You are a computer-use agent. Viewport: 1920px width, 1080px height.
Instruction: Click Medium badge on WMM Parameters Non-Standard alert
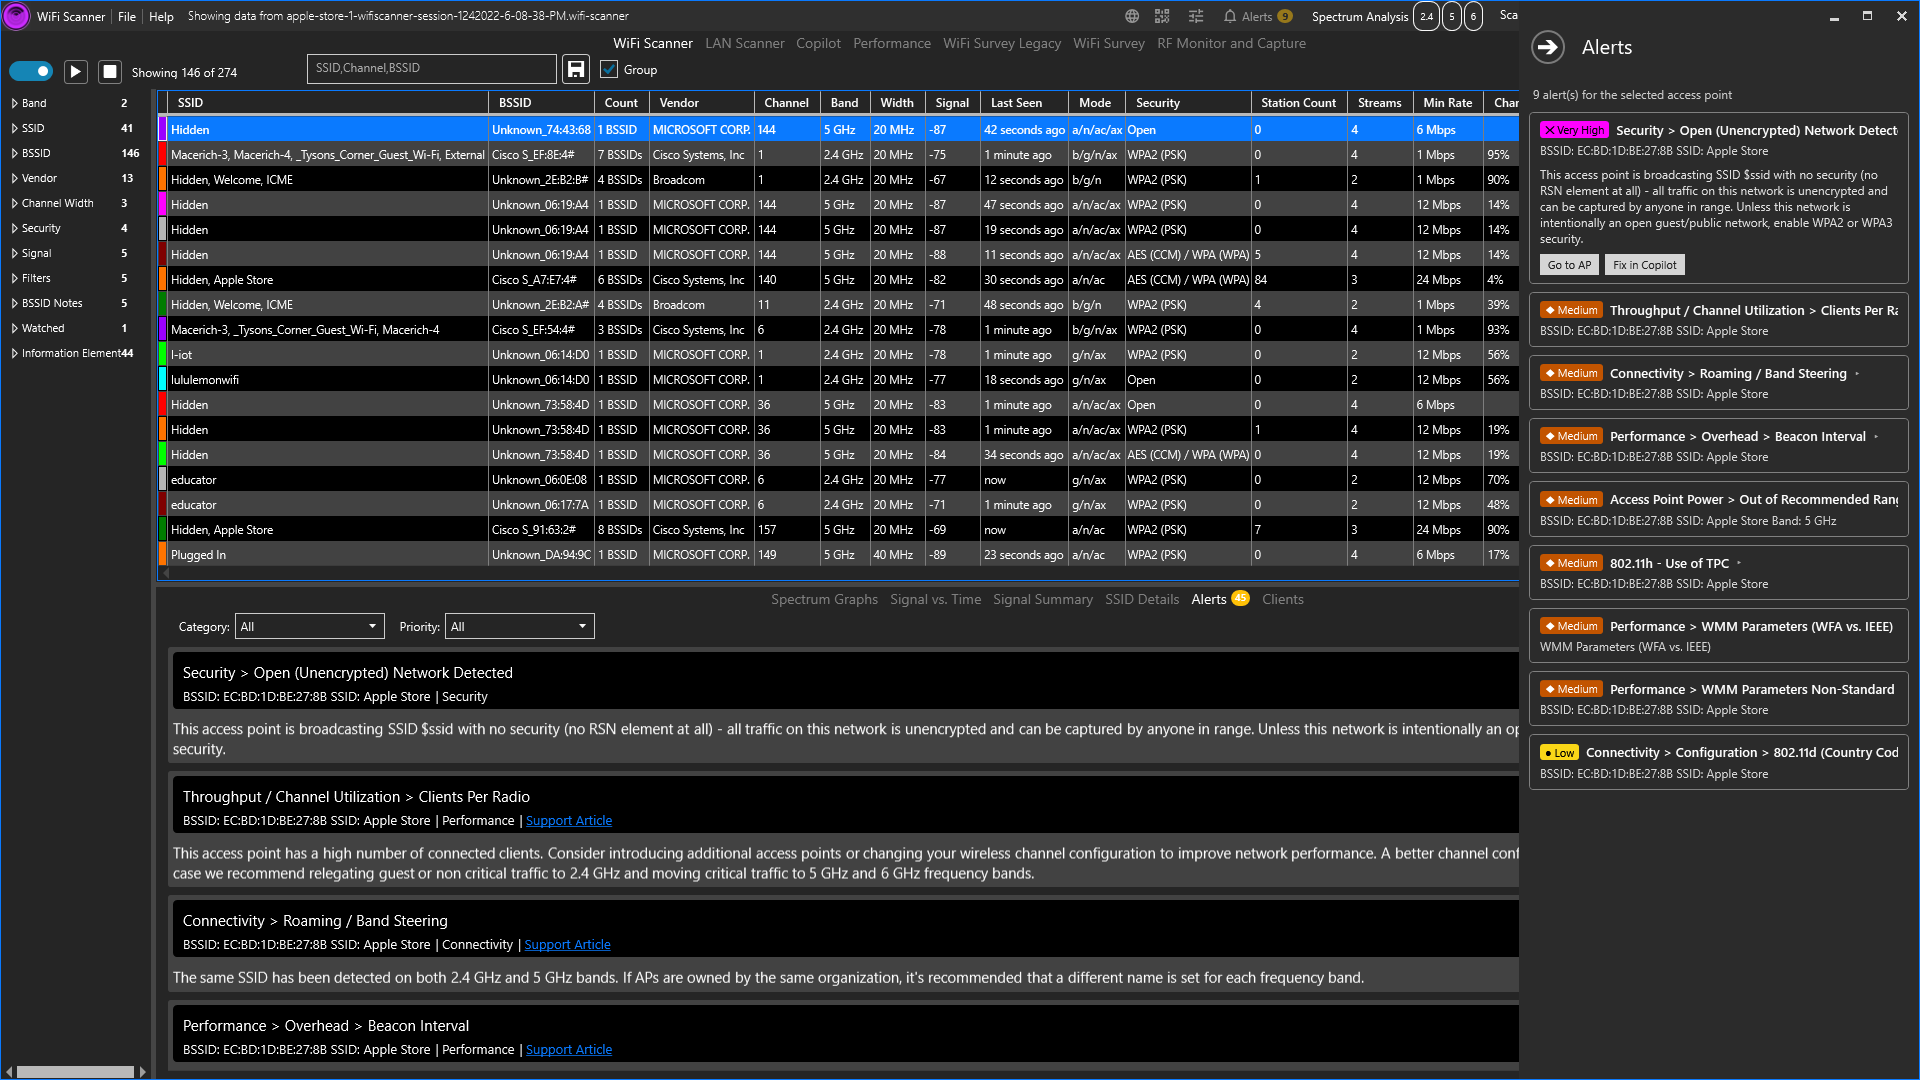click(x=1571, y=689)
